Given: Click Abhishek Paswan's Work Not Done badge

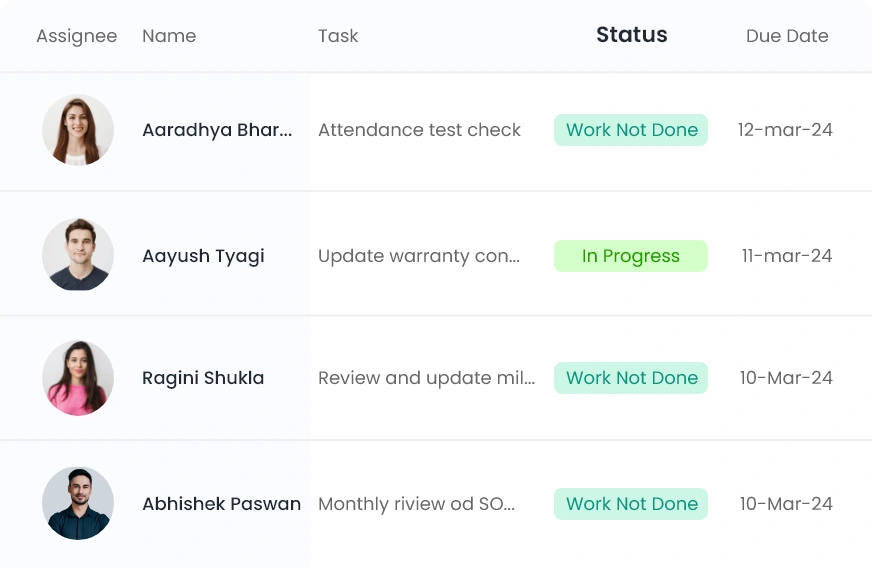Looking at the screenshot, I should [x=631, y=504].
